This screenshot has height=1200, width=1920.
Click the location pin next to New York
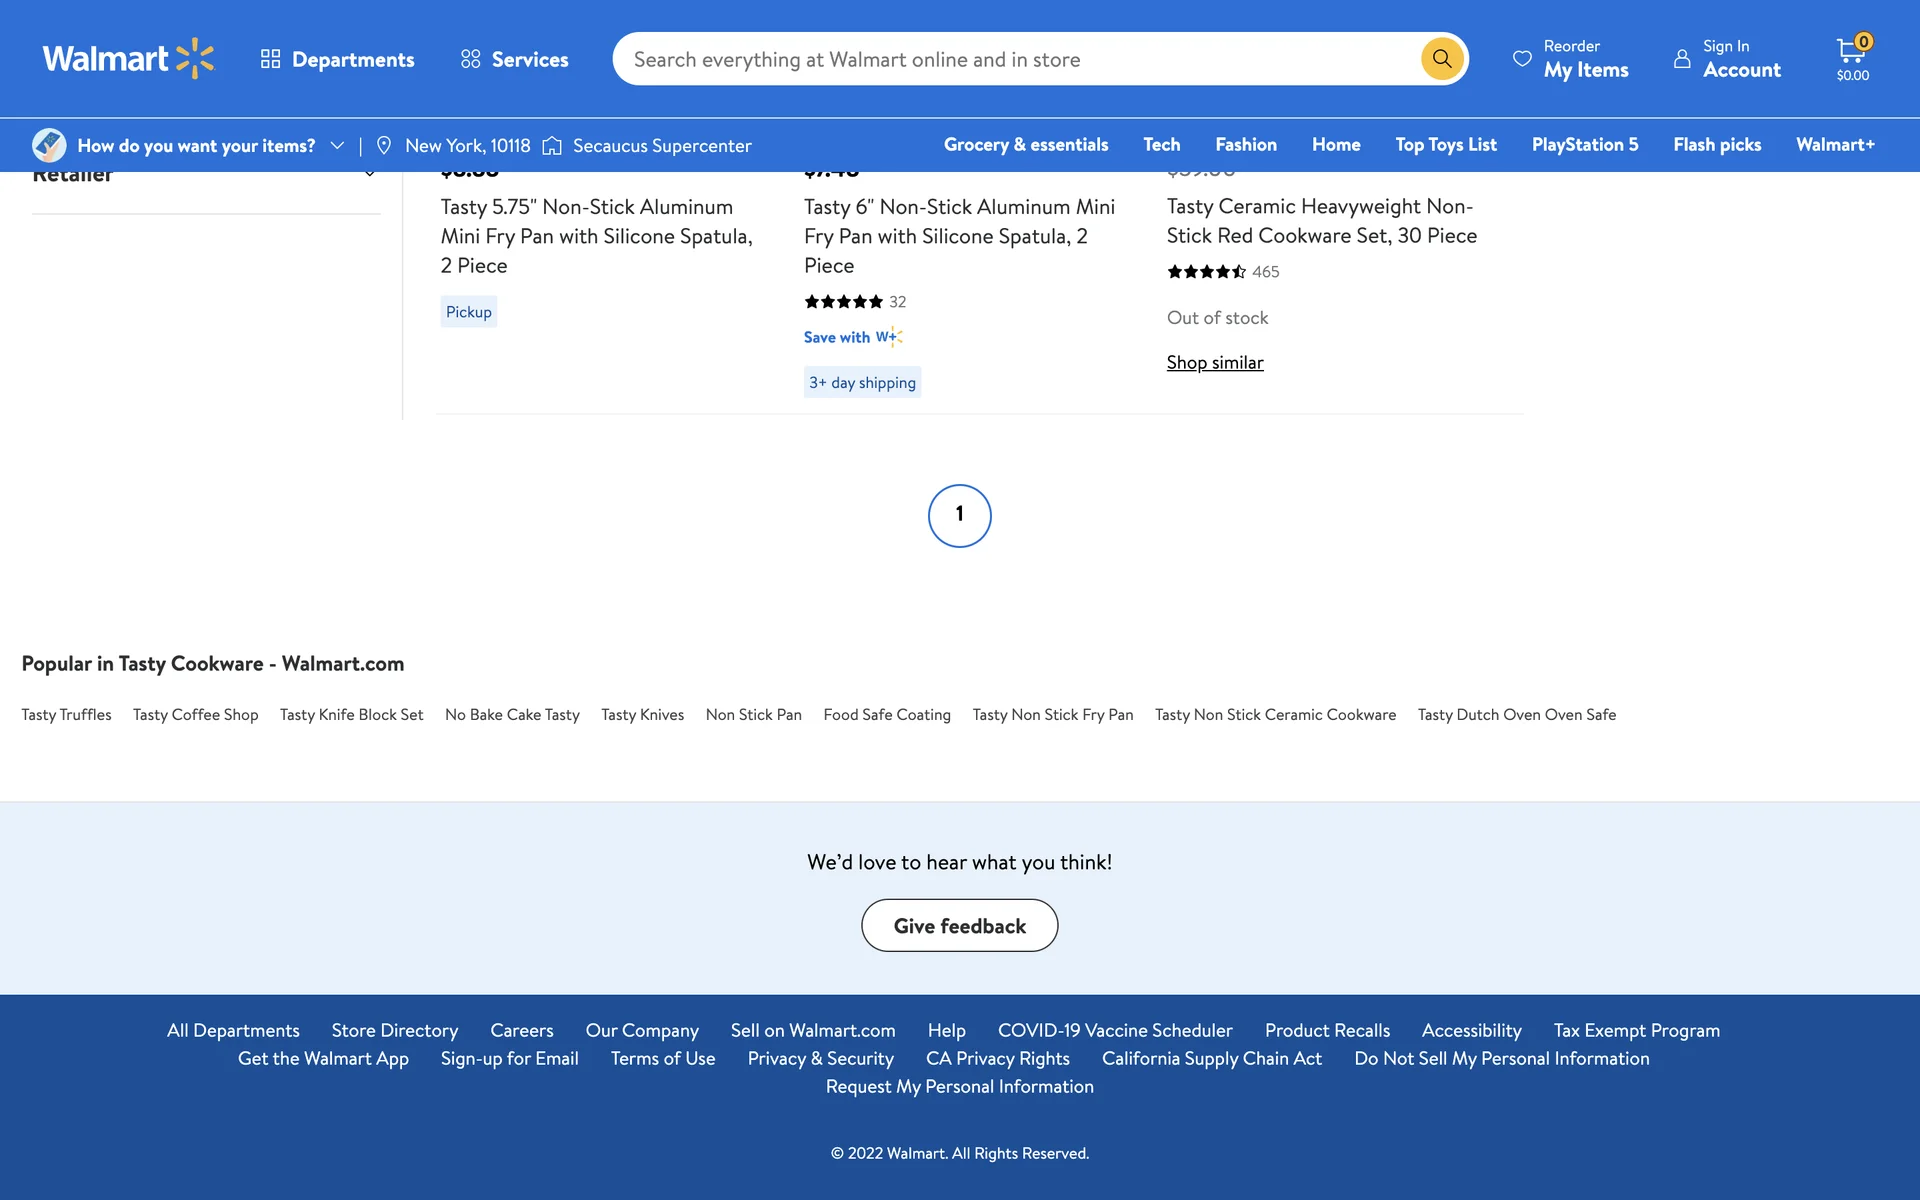384,146
